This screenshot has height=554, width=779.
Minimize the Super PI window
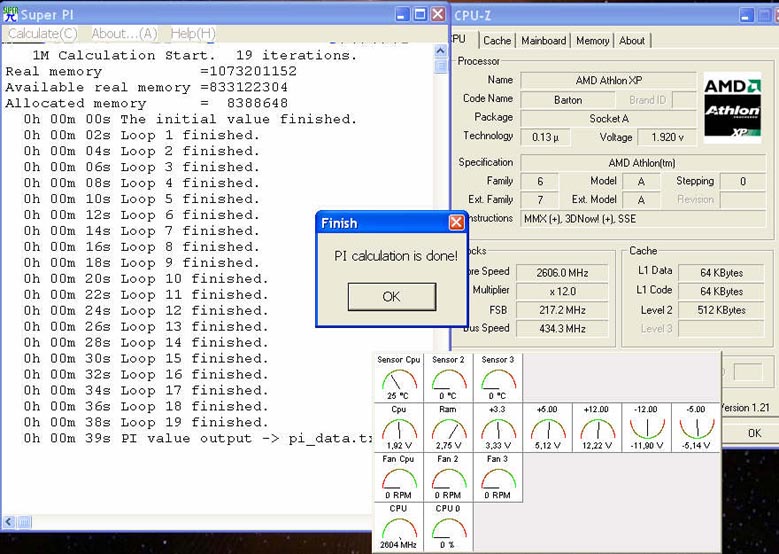[403, 14]
